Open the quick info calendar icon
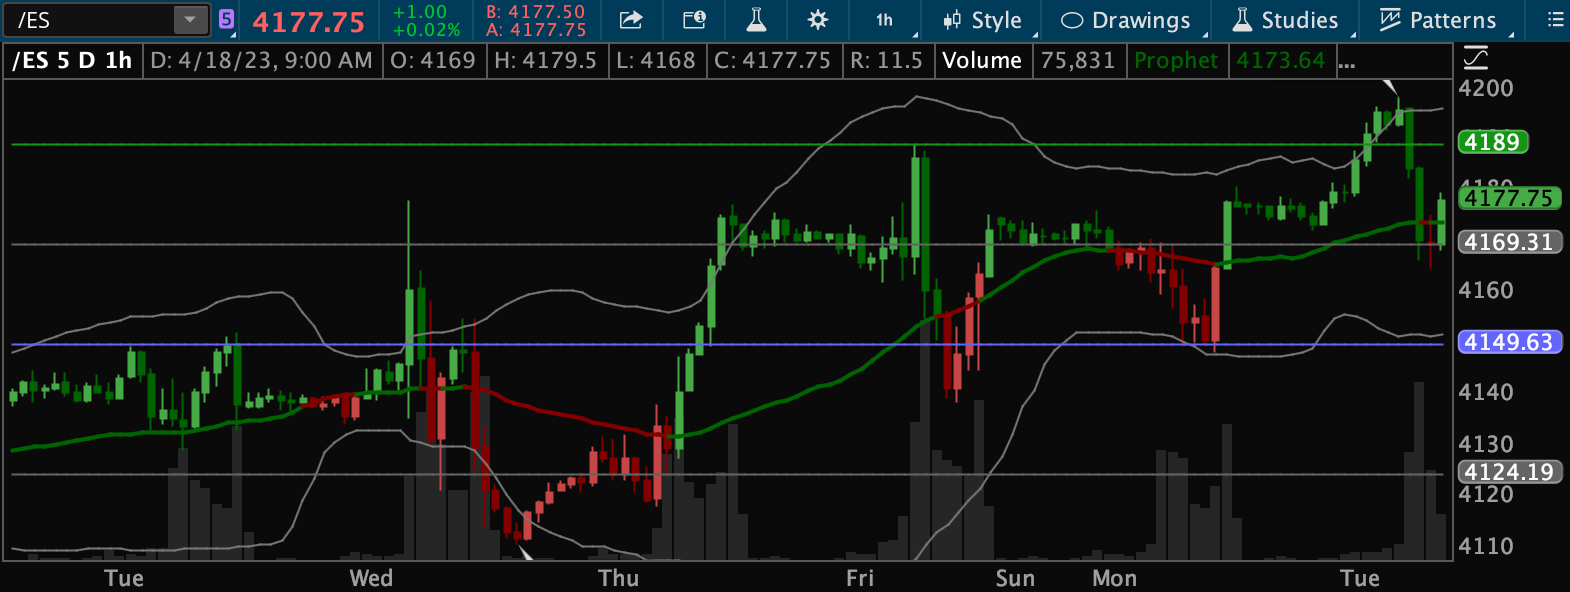The width and height of the screenshot is (1570, 592). pos(694,20)
